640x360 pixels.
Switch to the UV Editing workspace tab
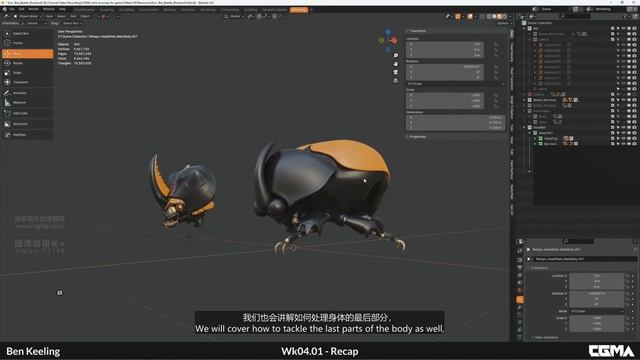coord(126,9)
